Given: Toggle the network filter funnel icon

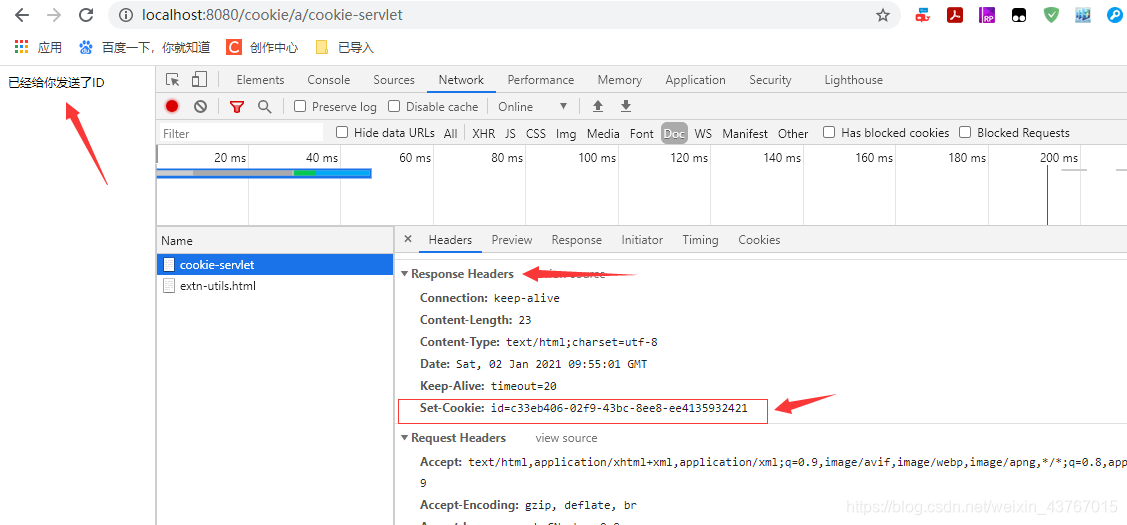Looking at the screenshot, I should pos(237,106).
